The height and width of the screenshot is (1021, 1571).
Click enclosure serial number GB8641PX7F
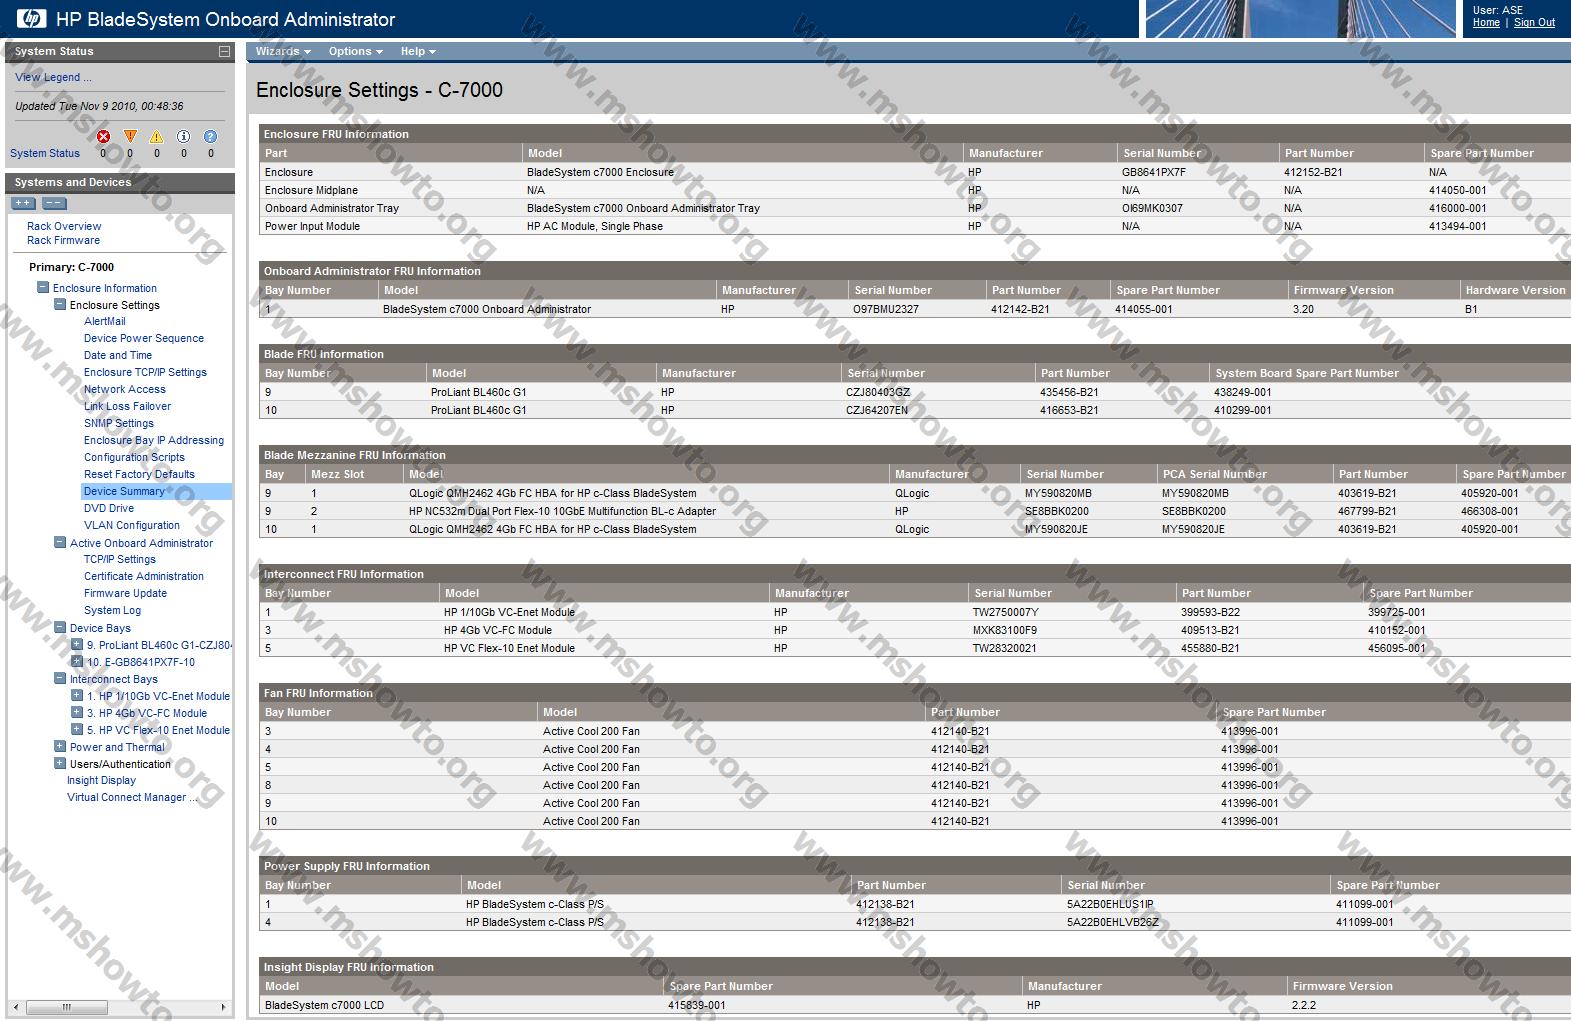point(1154,172)
